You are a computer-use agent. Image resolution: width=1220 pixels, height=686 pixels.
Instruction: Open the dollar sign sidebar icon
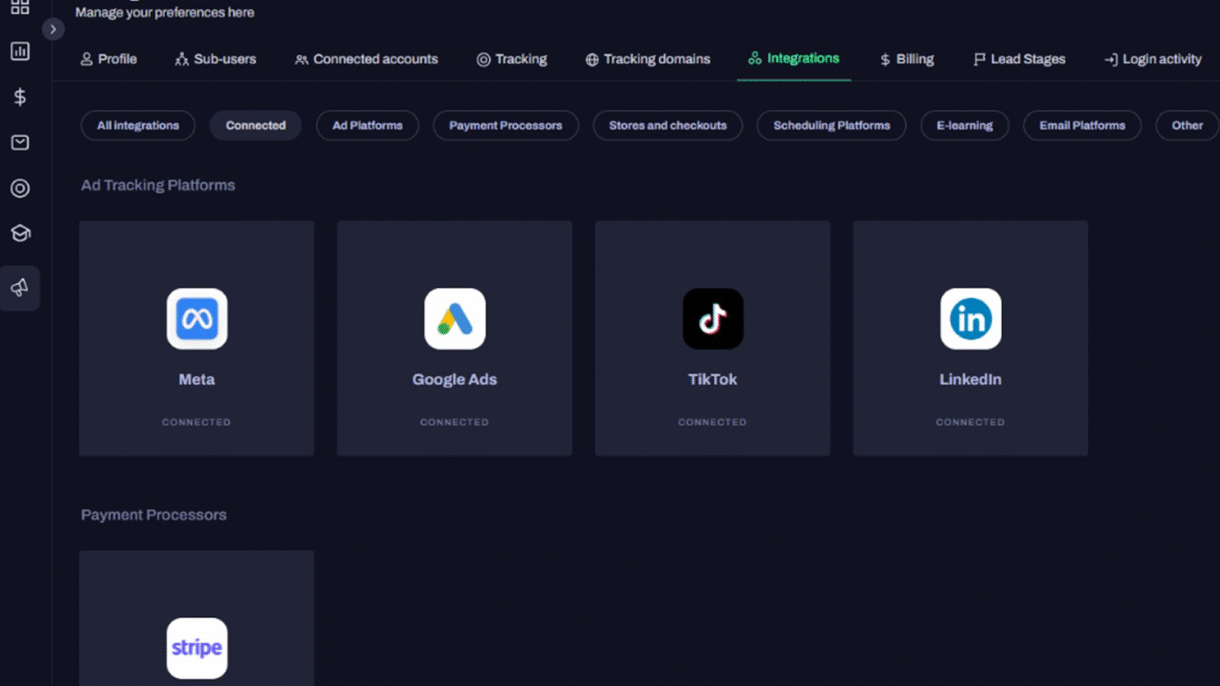click(x=20, y=97)
